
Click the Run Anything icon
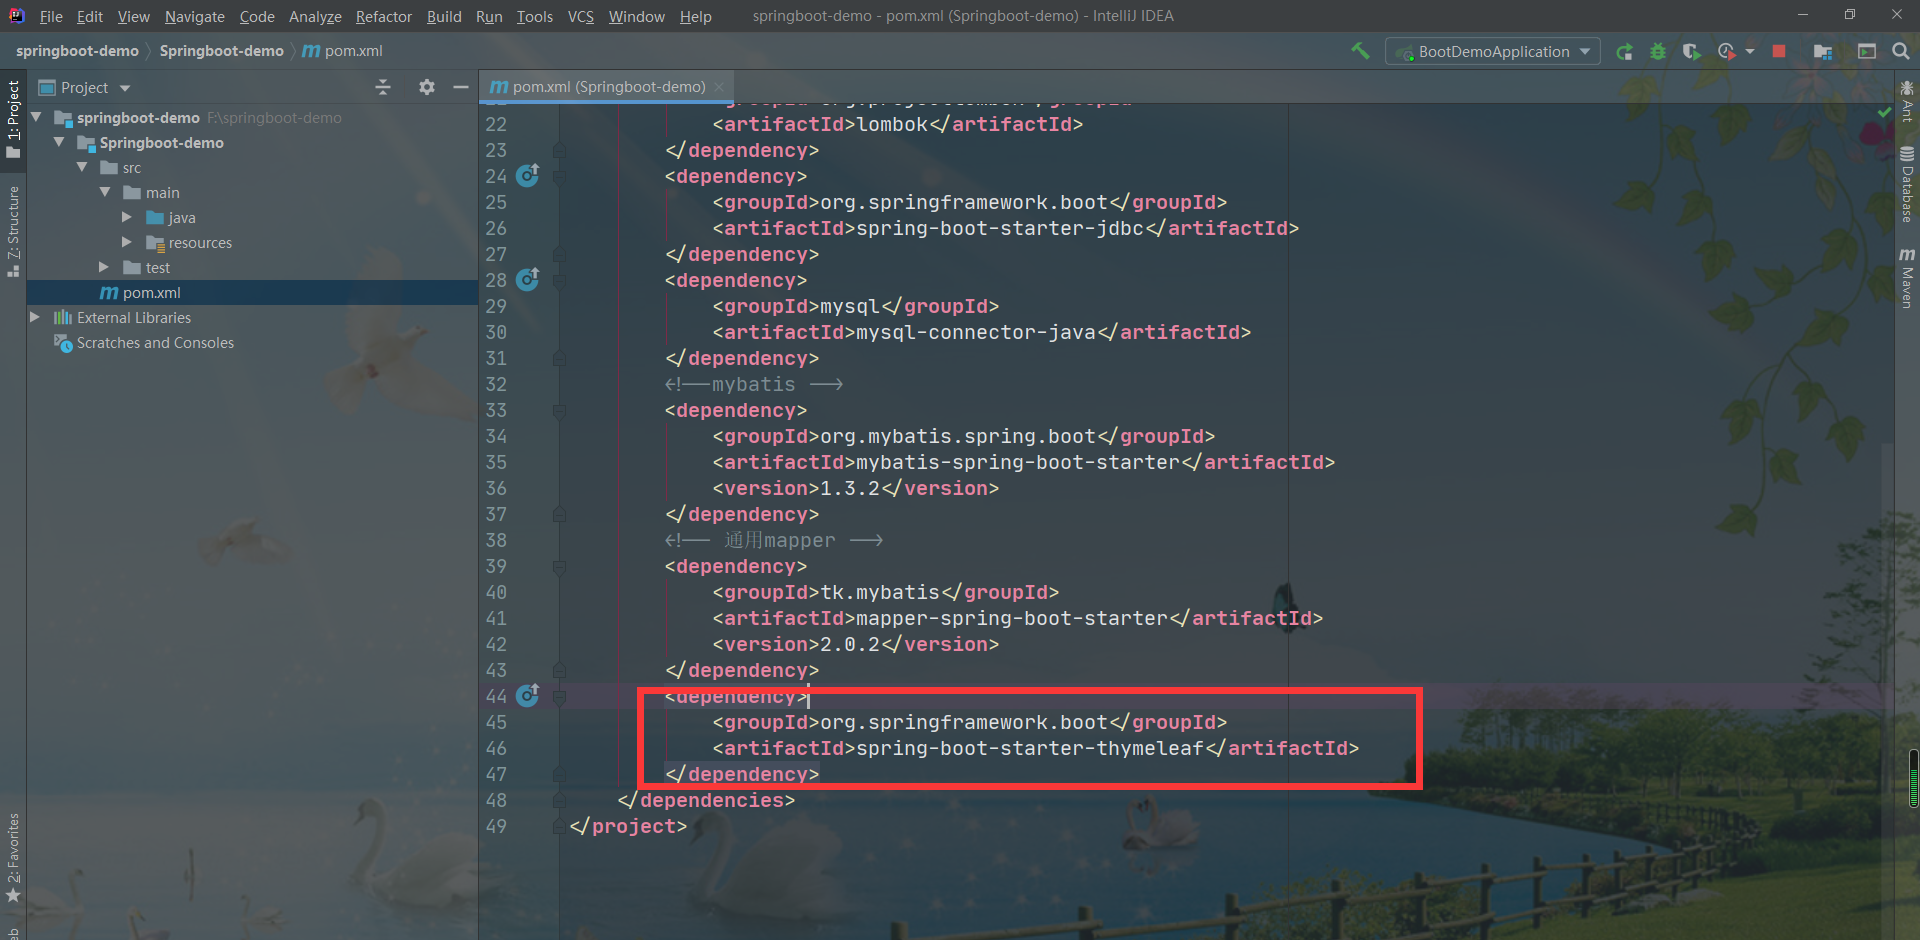[1867, 51]
